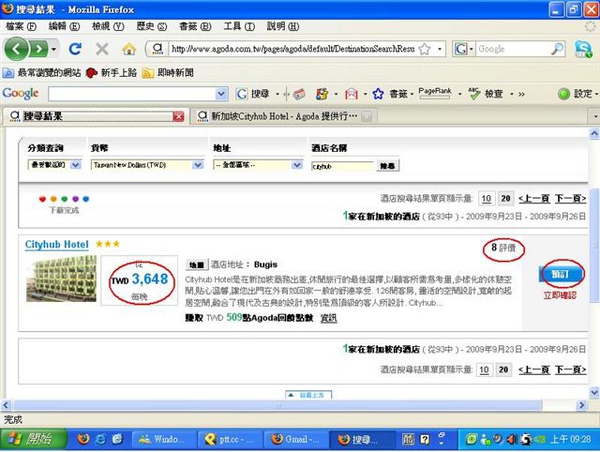Image resolution: width=600 pixels, height=452 pixels.
Task: Click bottom Next page link
Action: (x=571, y=369)
